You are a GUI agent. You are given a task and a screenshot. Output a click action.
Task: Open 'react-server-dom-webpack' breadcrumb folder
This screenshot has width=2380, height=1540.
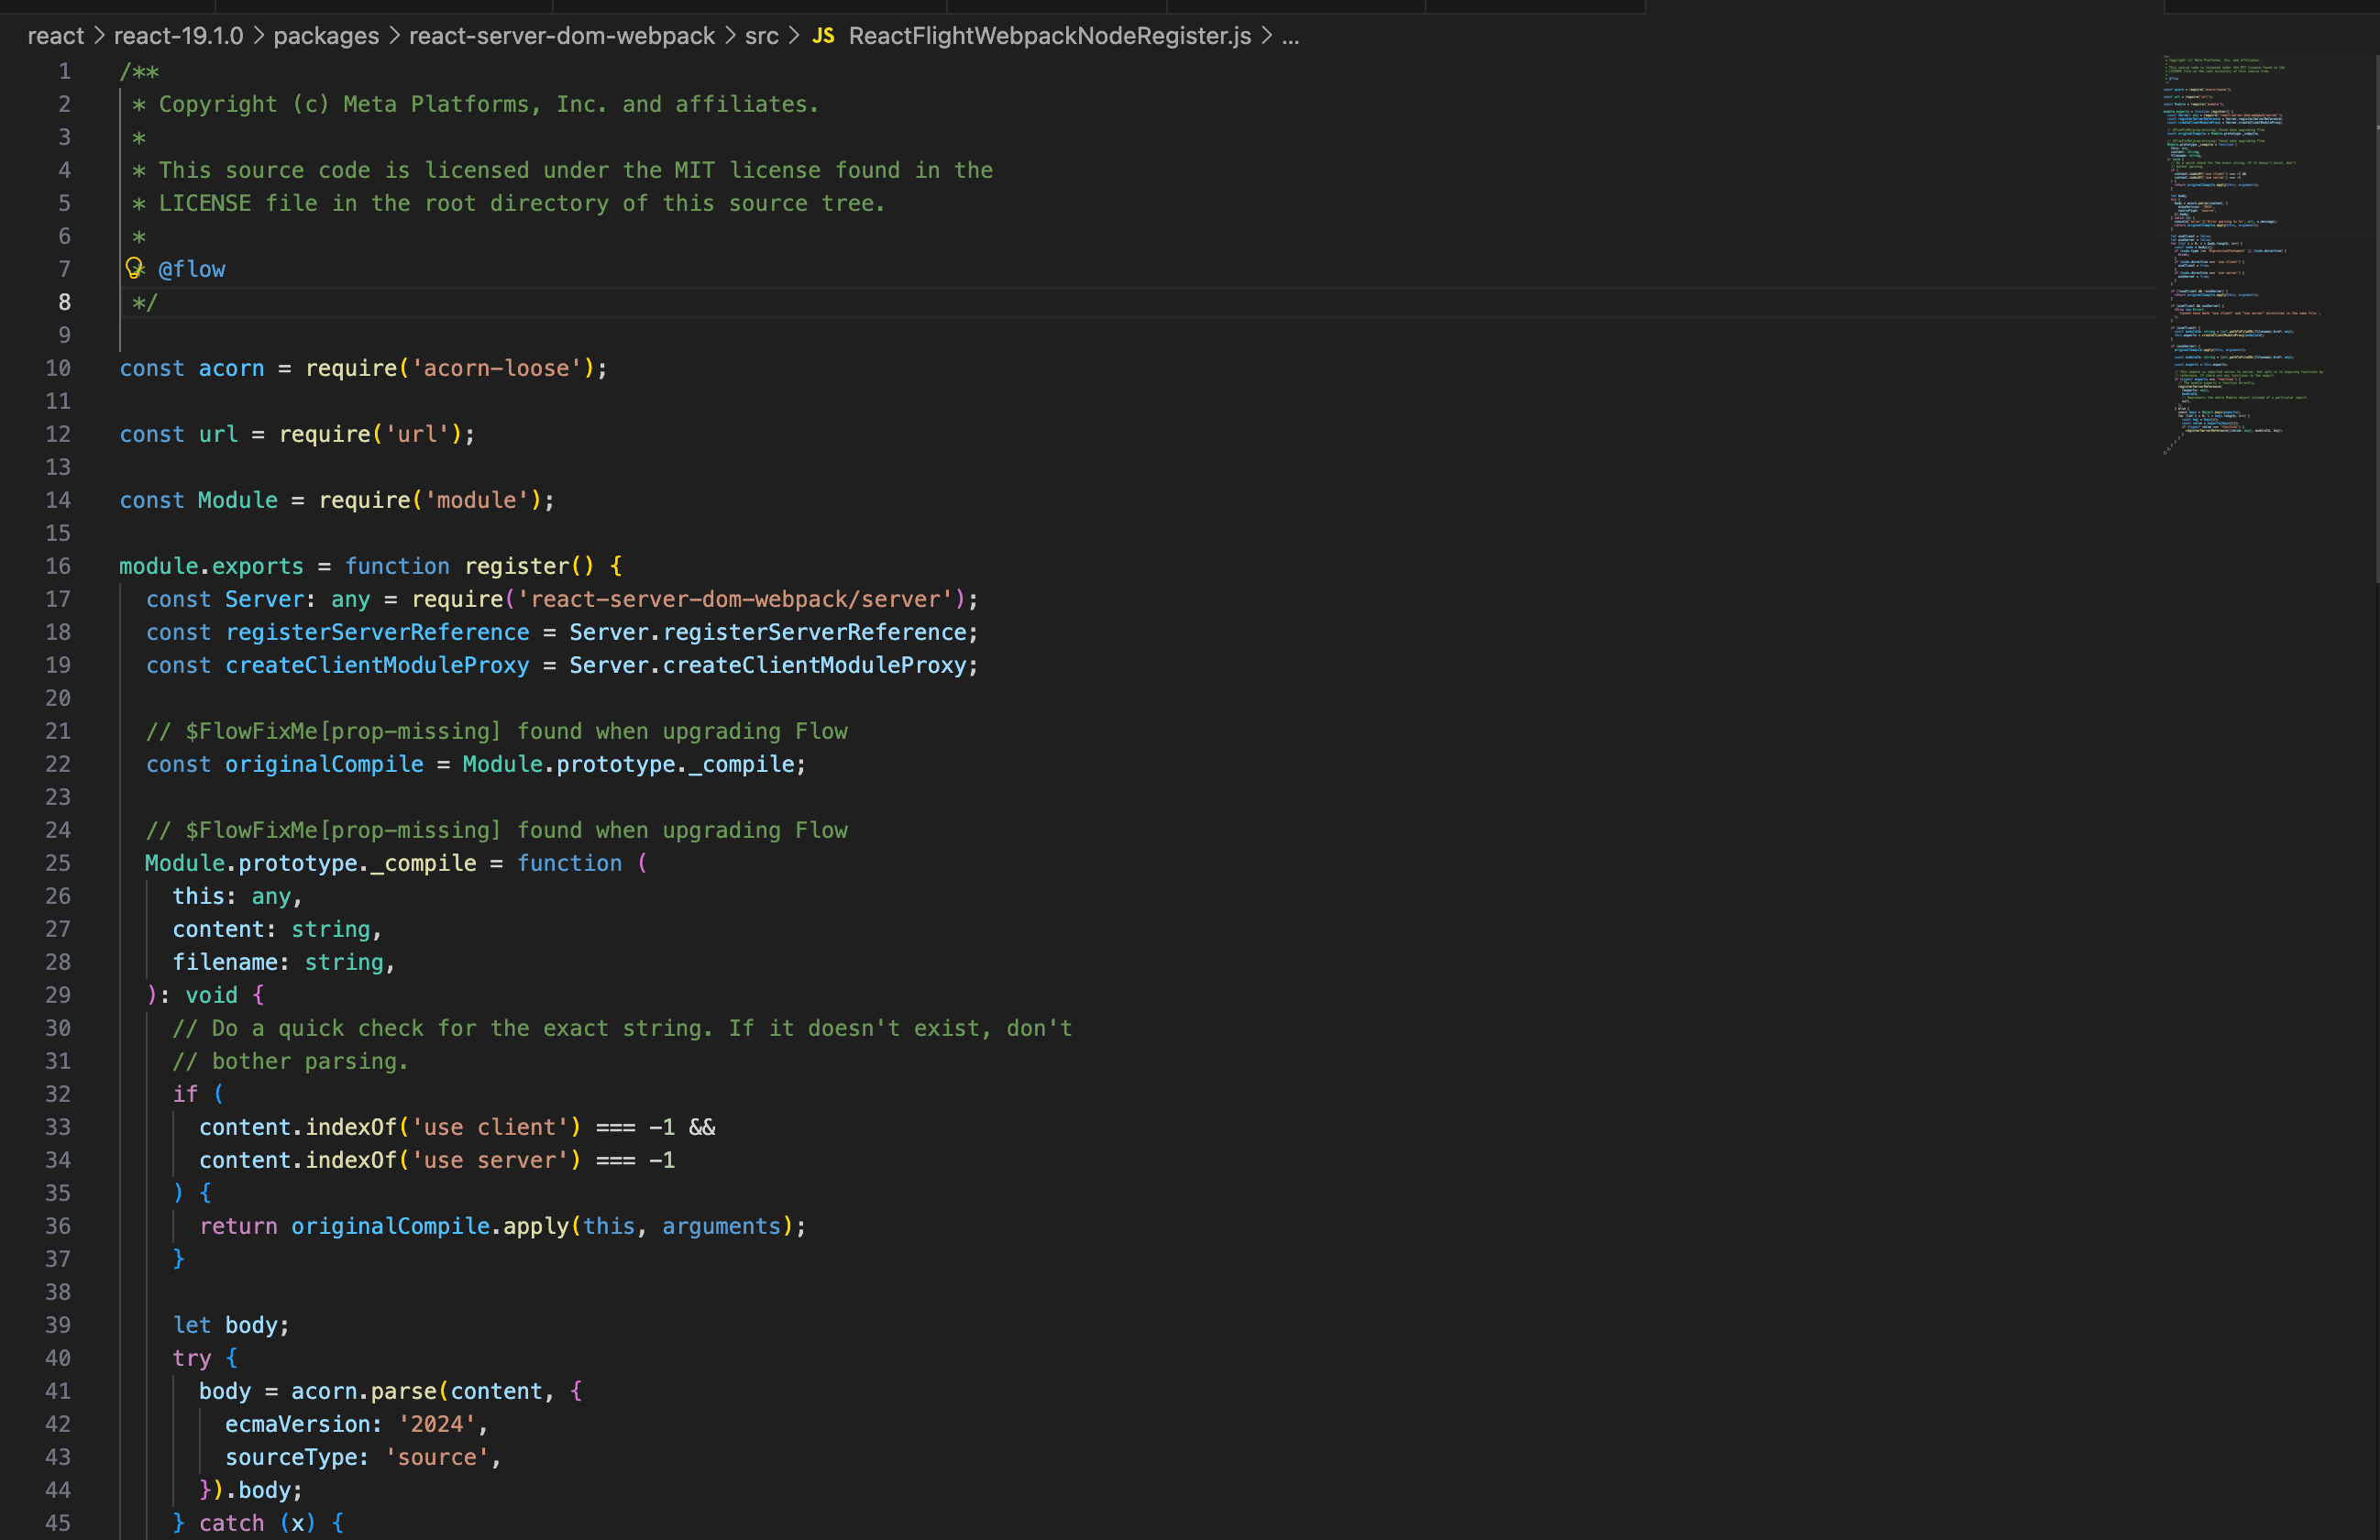[561, 36]
